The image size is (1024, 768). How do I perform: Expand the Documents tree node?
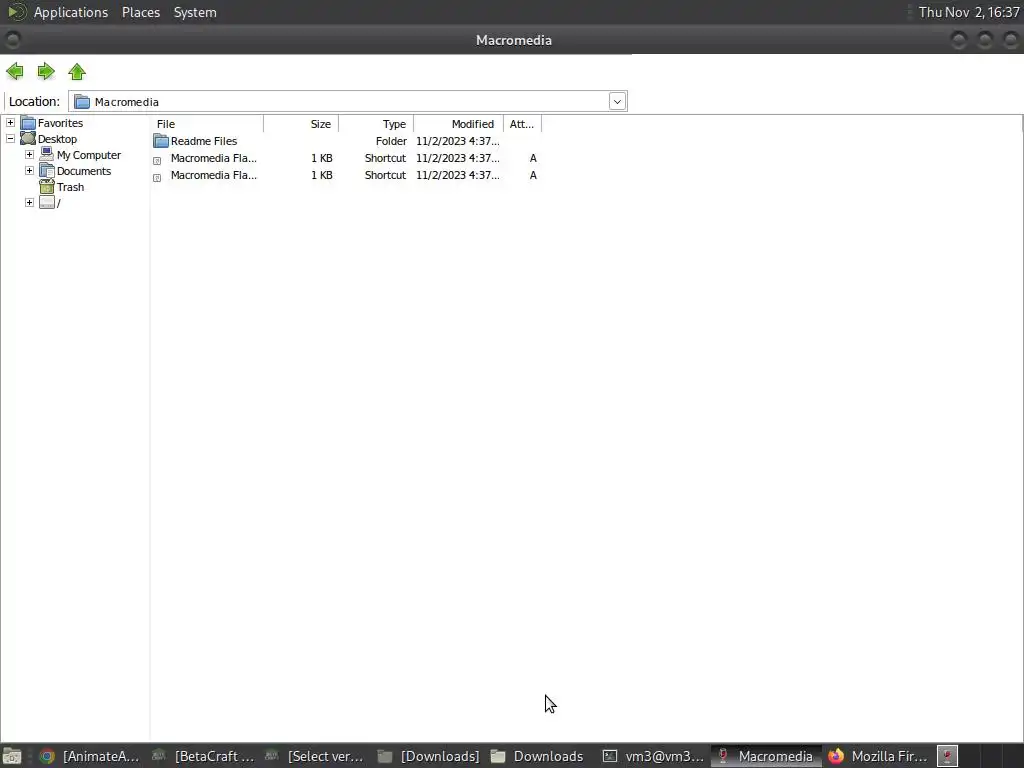point(29,170)
